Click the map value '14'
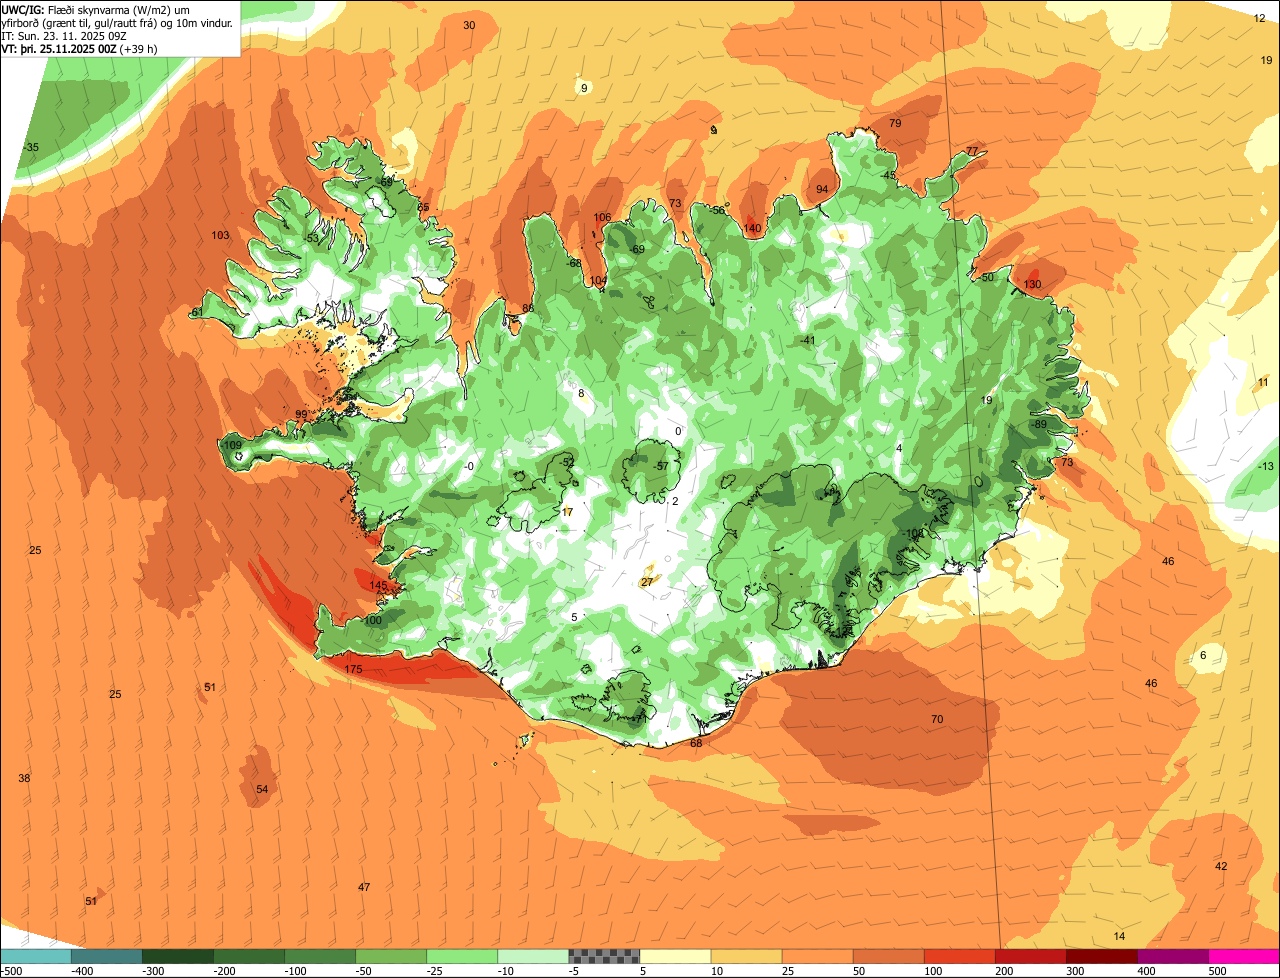Image resolution: width=1280 pixels, height=978 pixels. [x=1119, y=937]
